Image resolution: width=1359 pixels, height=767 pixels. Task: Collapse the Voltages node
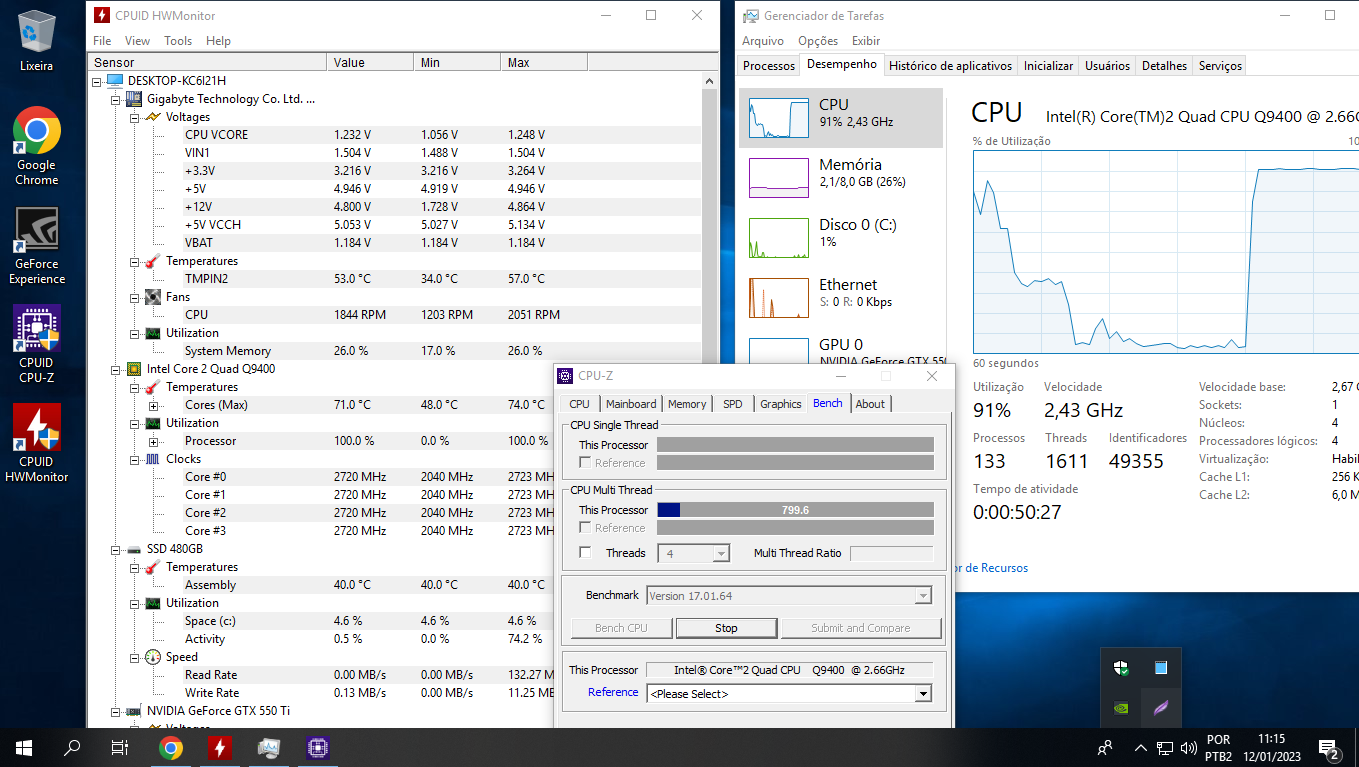click(x=134, y=117)
